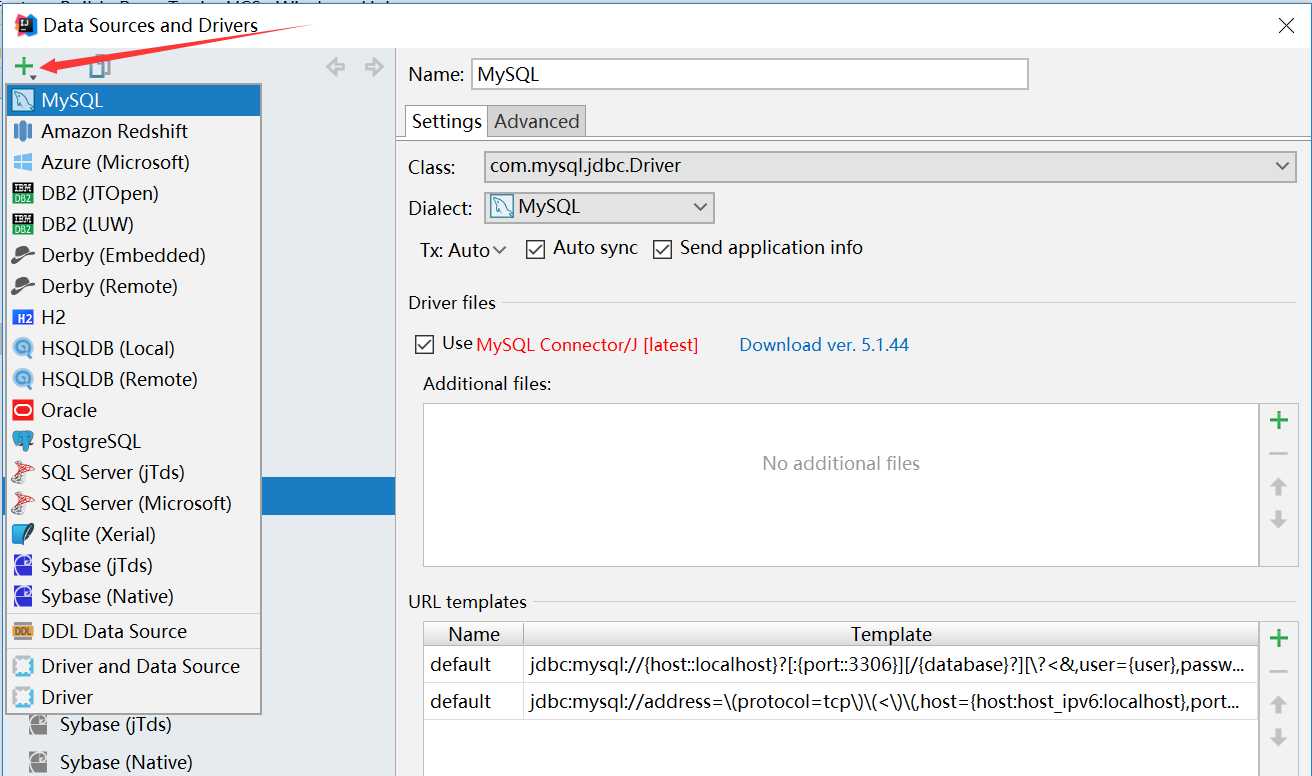Click MySQL Connector/J [latest] link
Image resolution: width=1312 pixels, height=776 pixels.
(587, 345)
